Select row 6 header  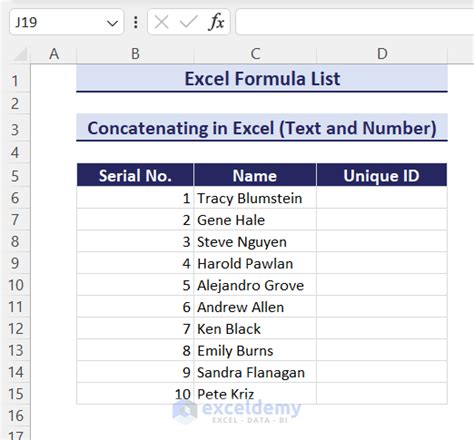[x=15, y=198]
